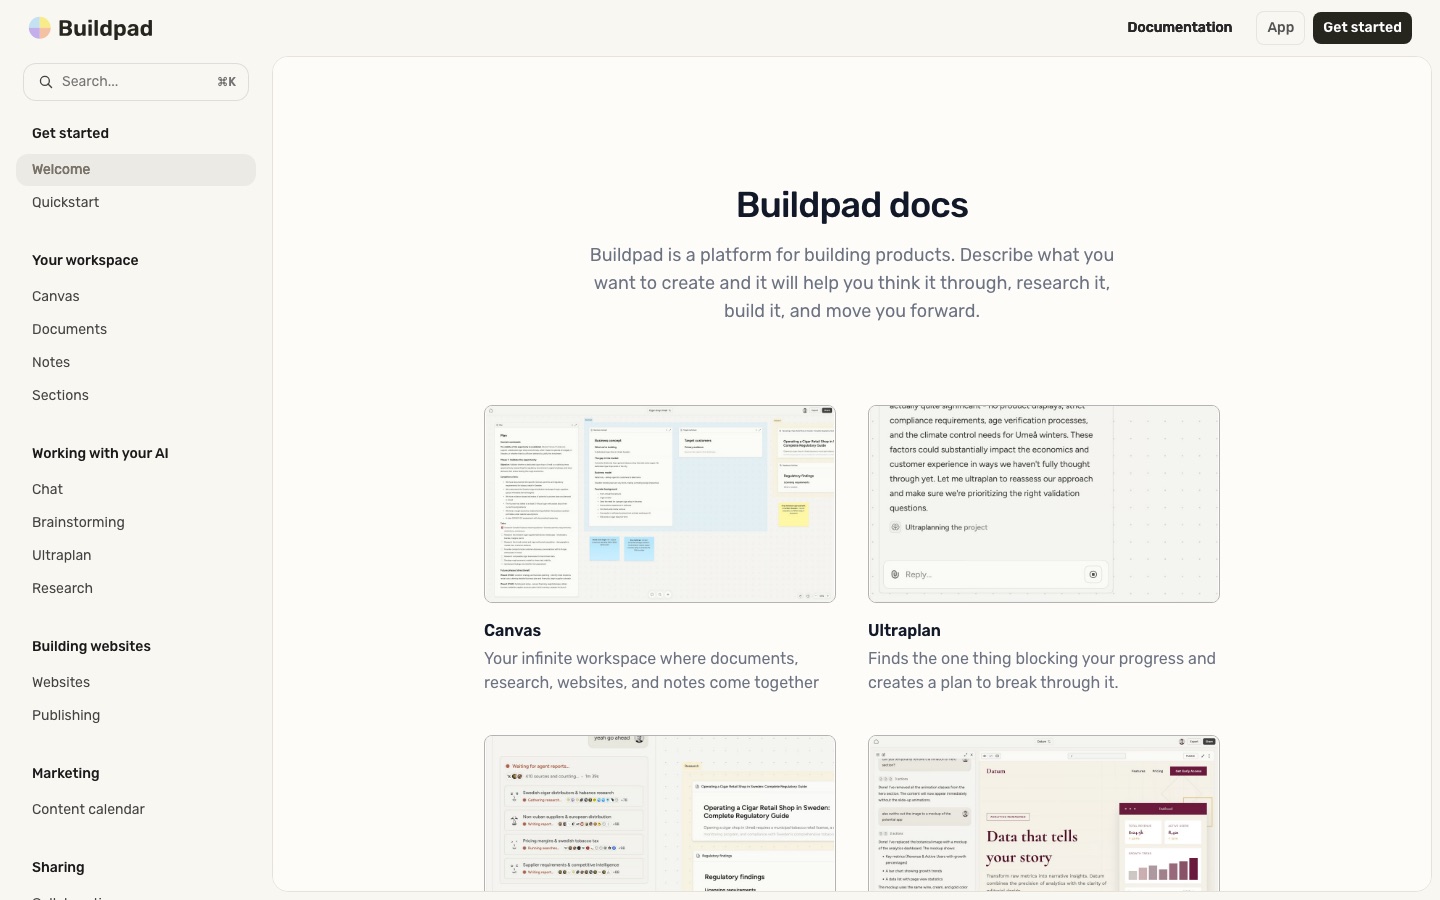Click the Canvas preview thumbnail
This screenshot has width=1440, height=900.
(x=660, y=504)
